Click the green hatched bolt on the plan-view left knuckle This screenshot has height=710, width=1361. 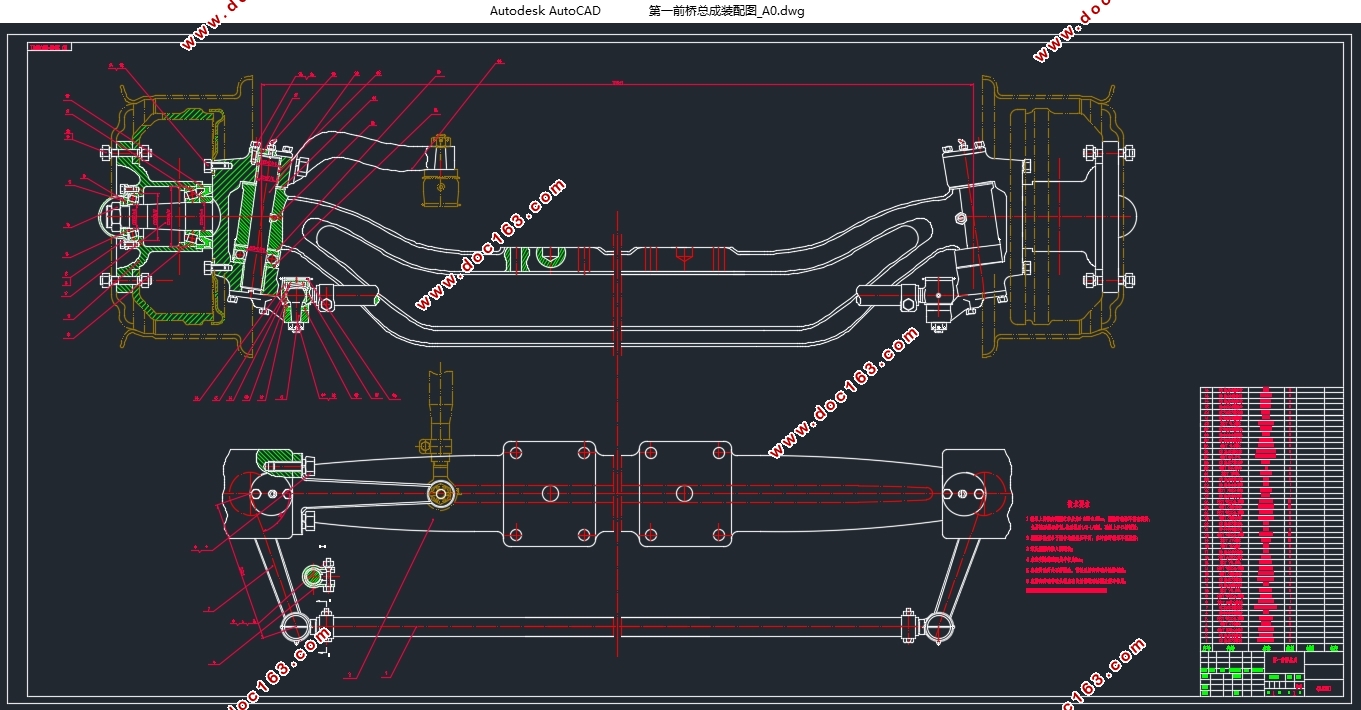282,461
